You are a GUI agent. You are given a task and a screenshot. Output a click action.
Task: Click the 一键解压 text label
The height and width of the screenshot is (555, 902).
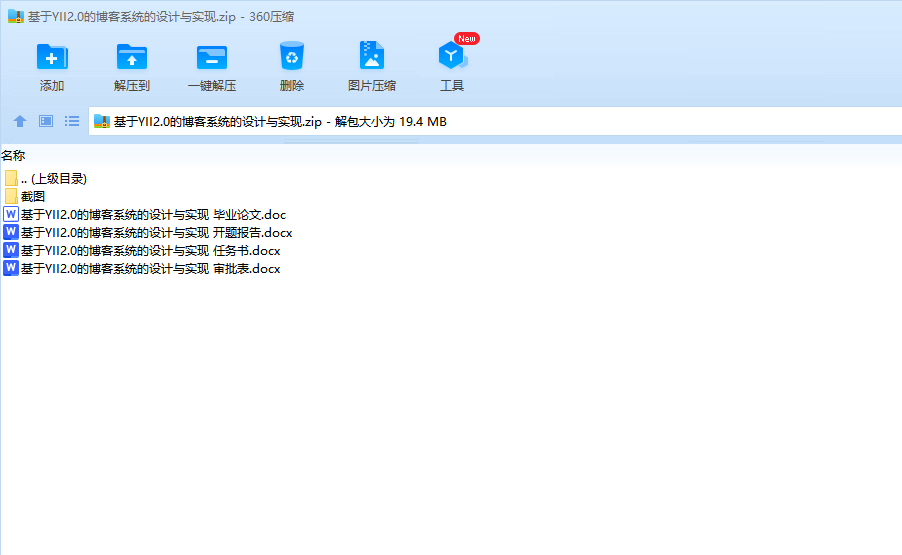point(212,86)
